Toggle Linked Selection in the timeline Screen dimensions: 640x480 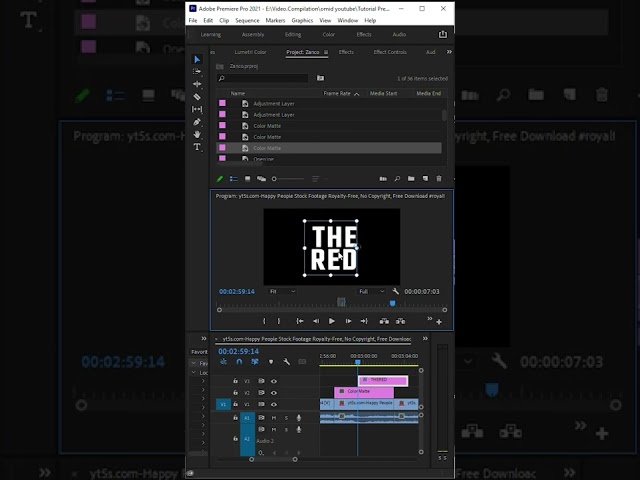[x=255, y=362]
